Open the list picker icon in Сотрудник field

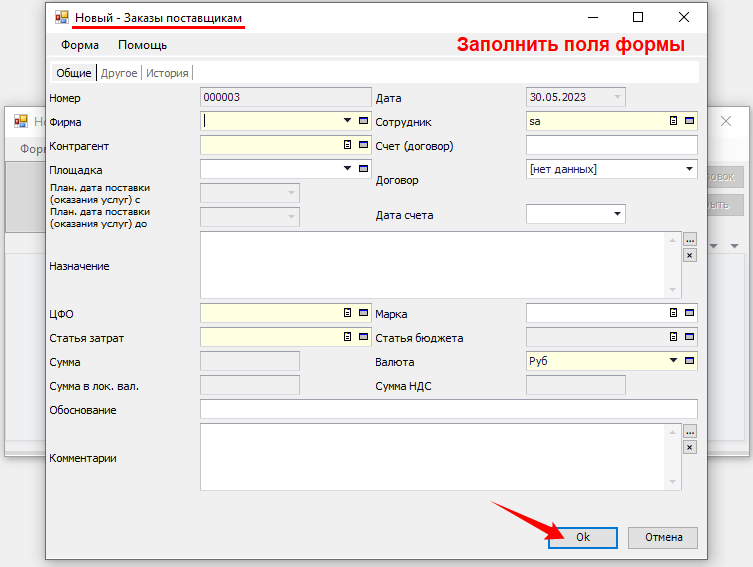(x=674, y=121)
